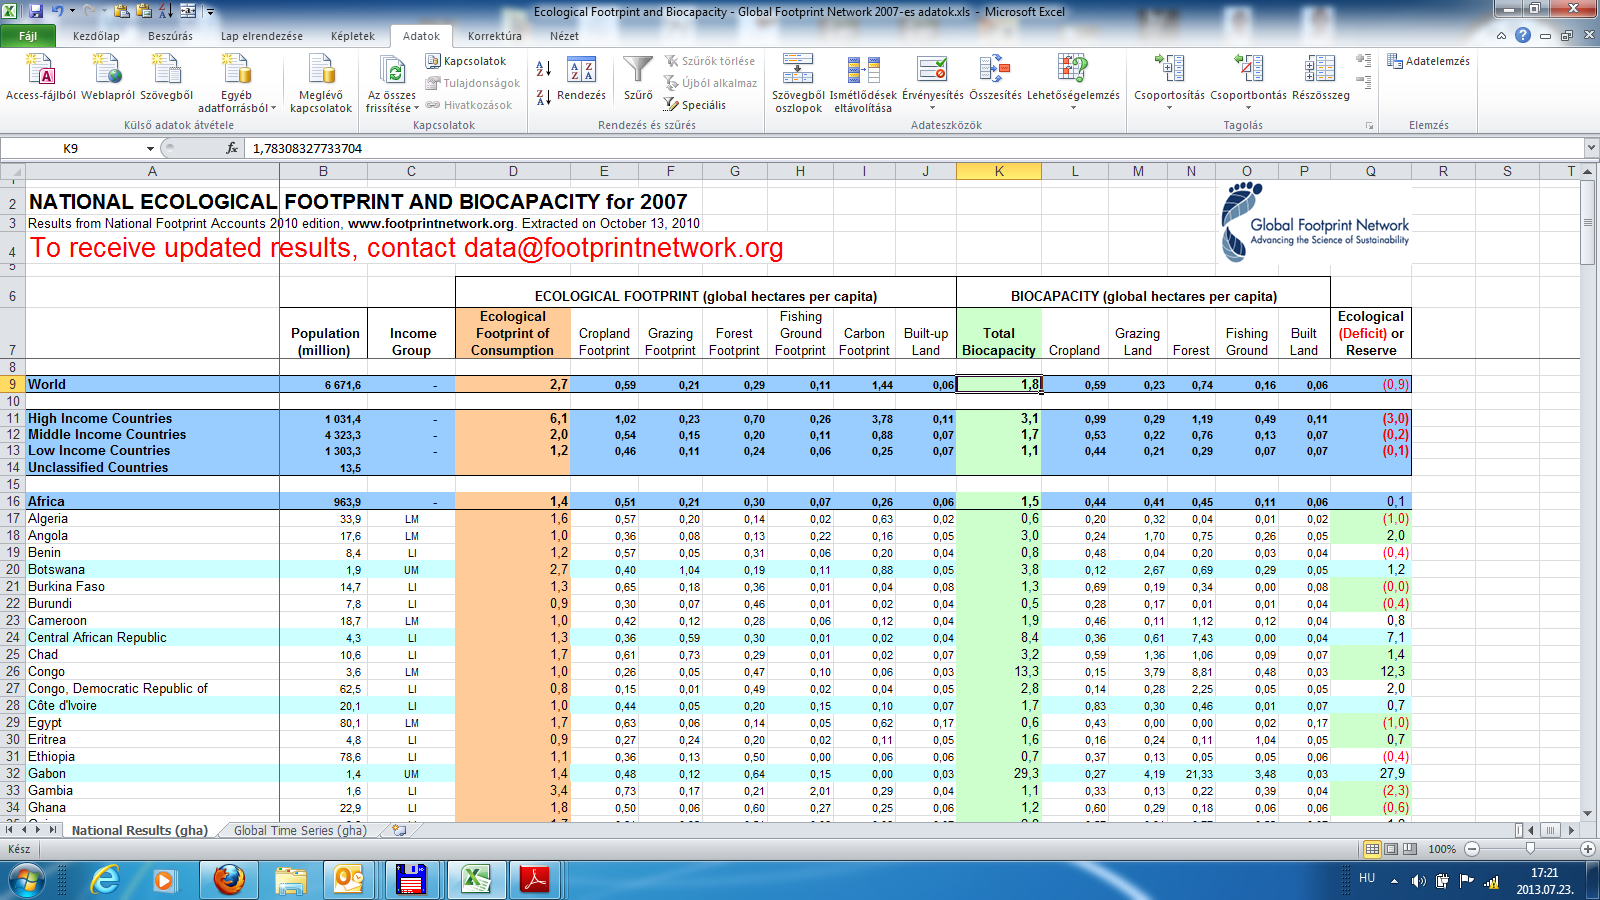1600x900 pixels.
Task: Open Szövegből oszlopok text to columns
Action: (x=798, y=84)
